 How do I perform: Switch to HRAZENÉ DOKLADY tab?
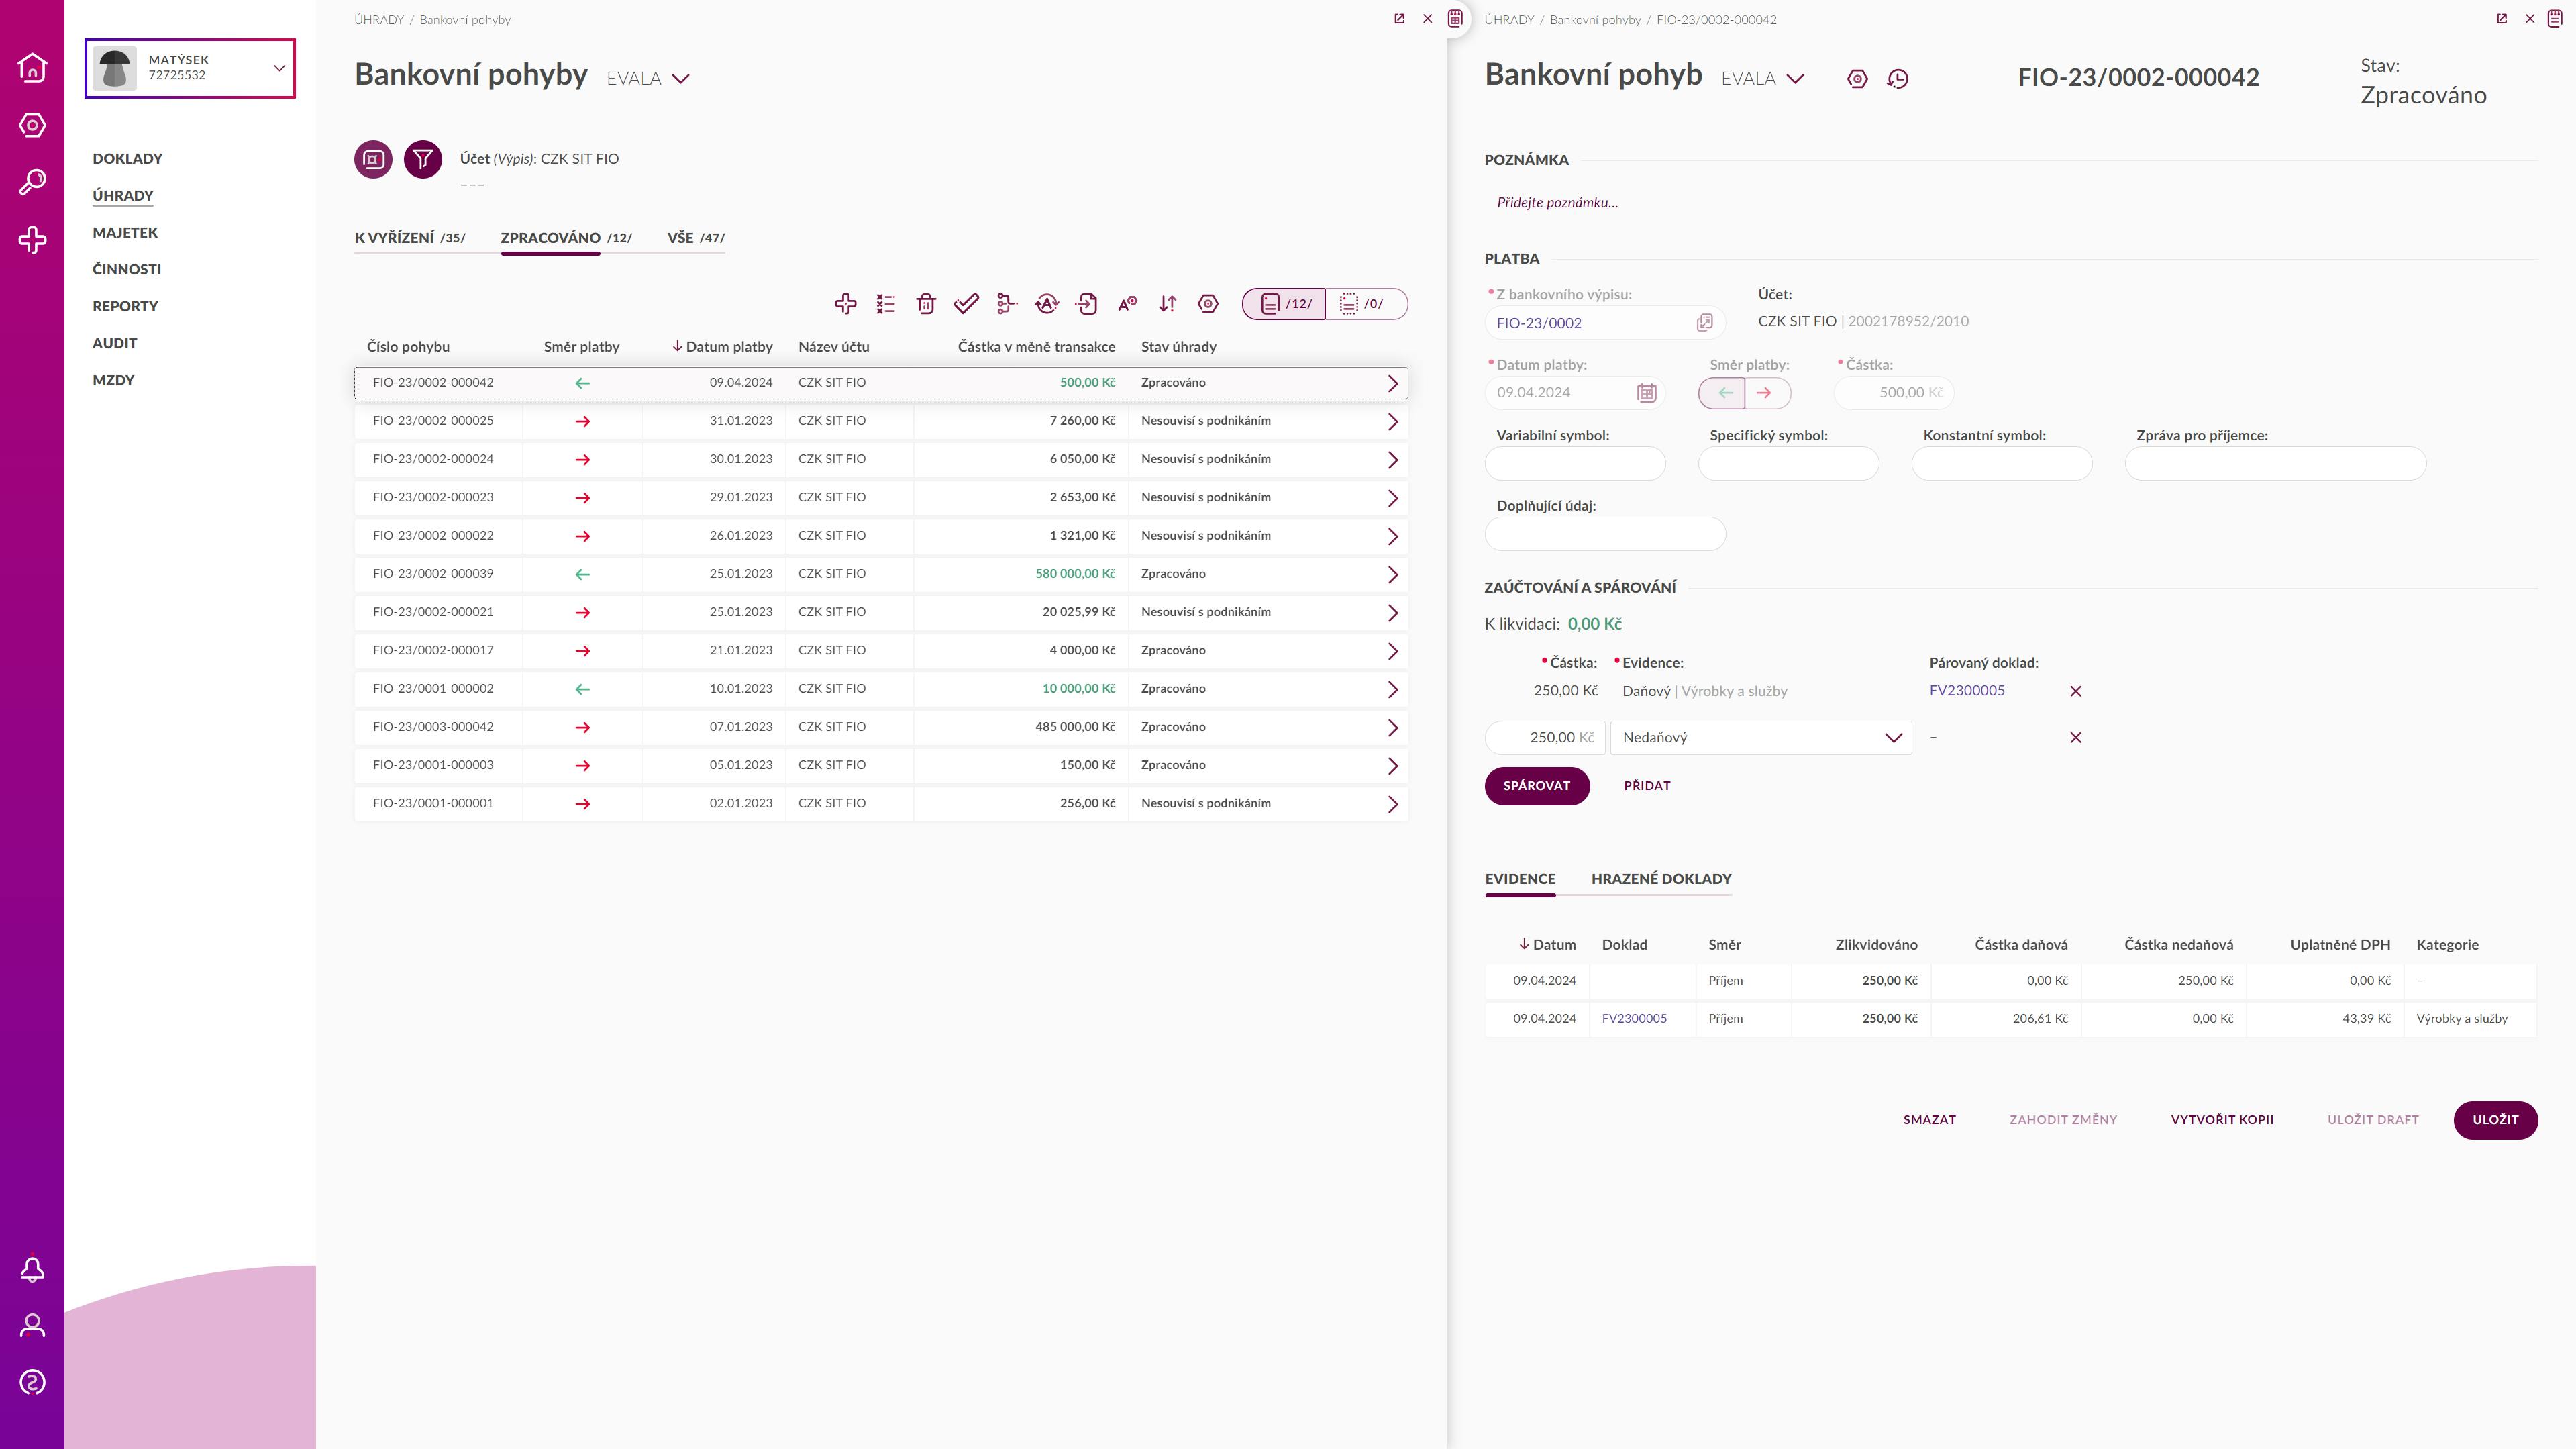click(1661, 879)
